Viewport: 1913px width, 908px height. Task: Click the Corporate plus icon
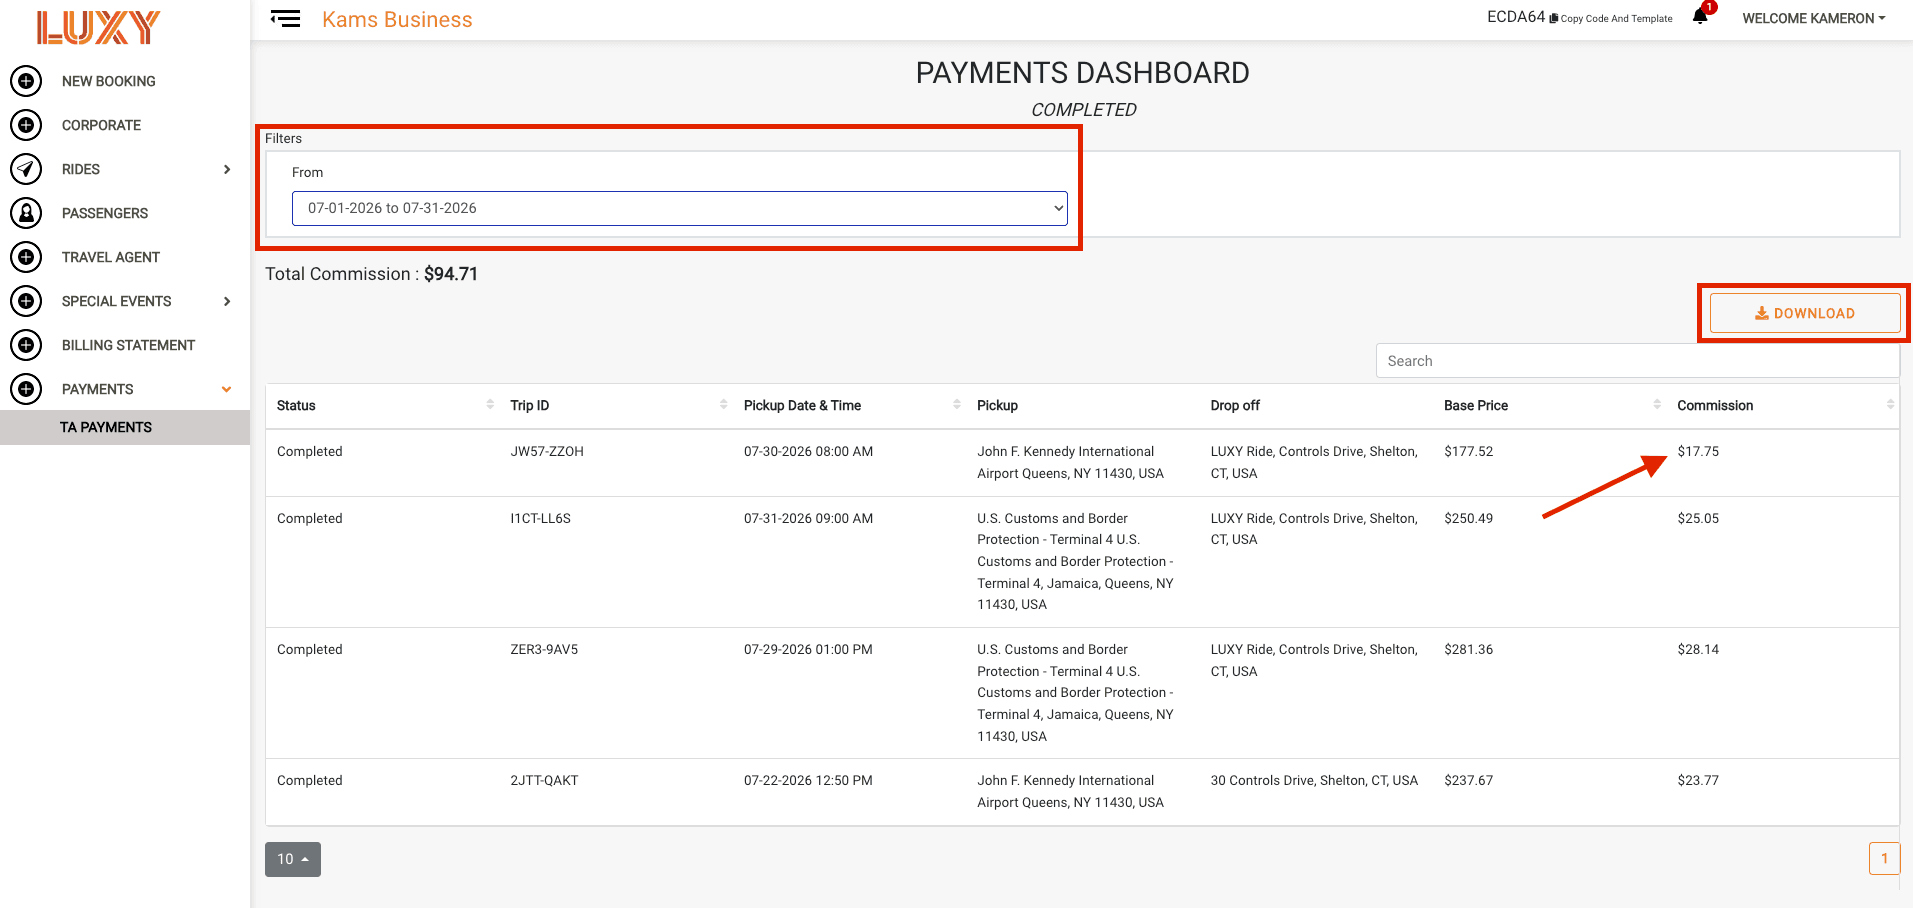point(26,125)
